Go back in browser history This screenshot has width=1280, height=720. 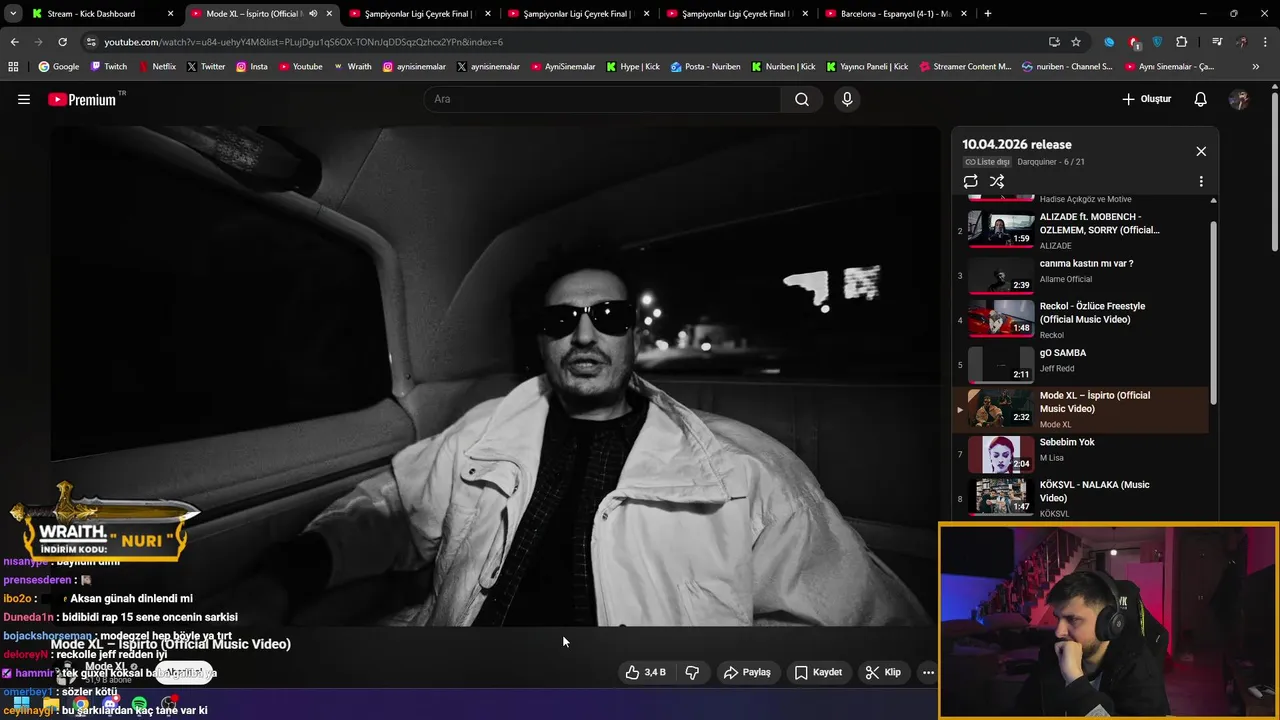[14, 42]
